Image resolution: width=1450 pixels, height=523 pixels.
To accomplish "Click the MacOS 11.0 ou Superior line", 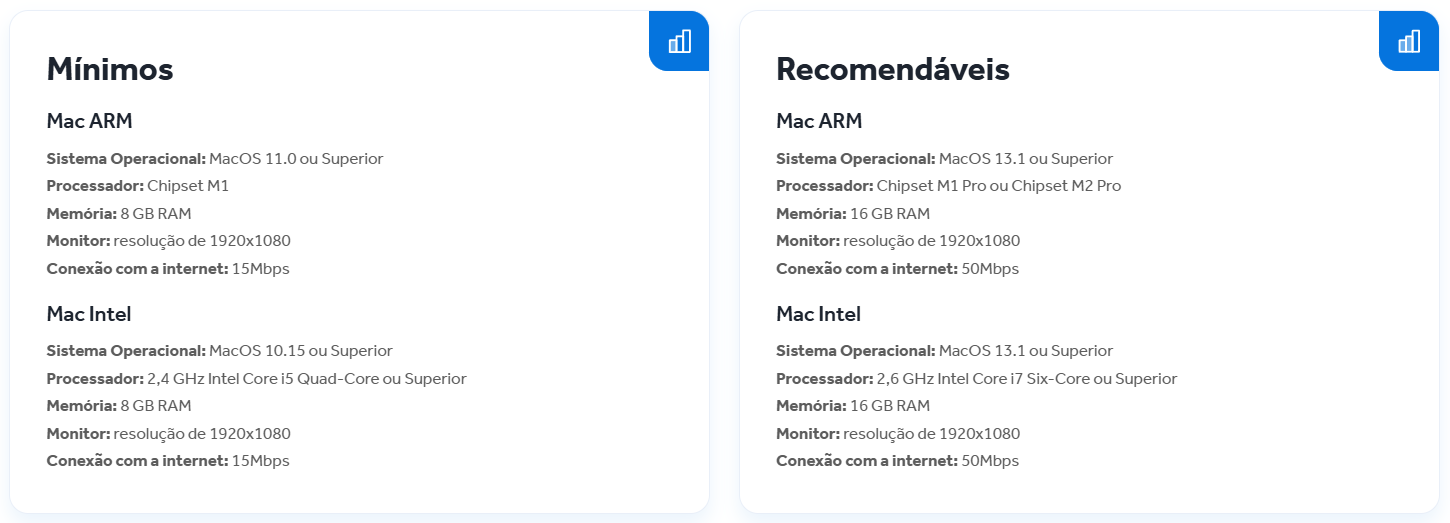I will (x=215, y=158).
